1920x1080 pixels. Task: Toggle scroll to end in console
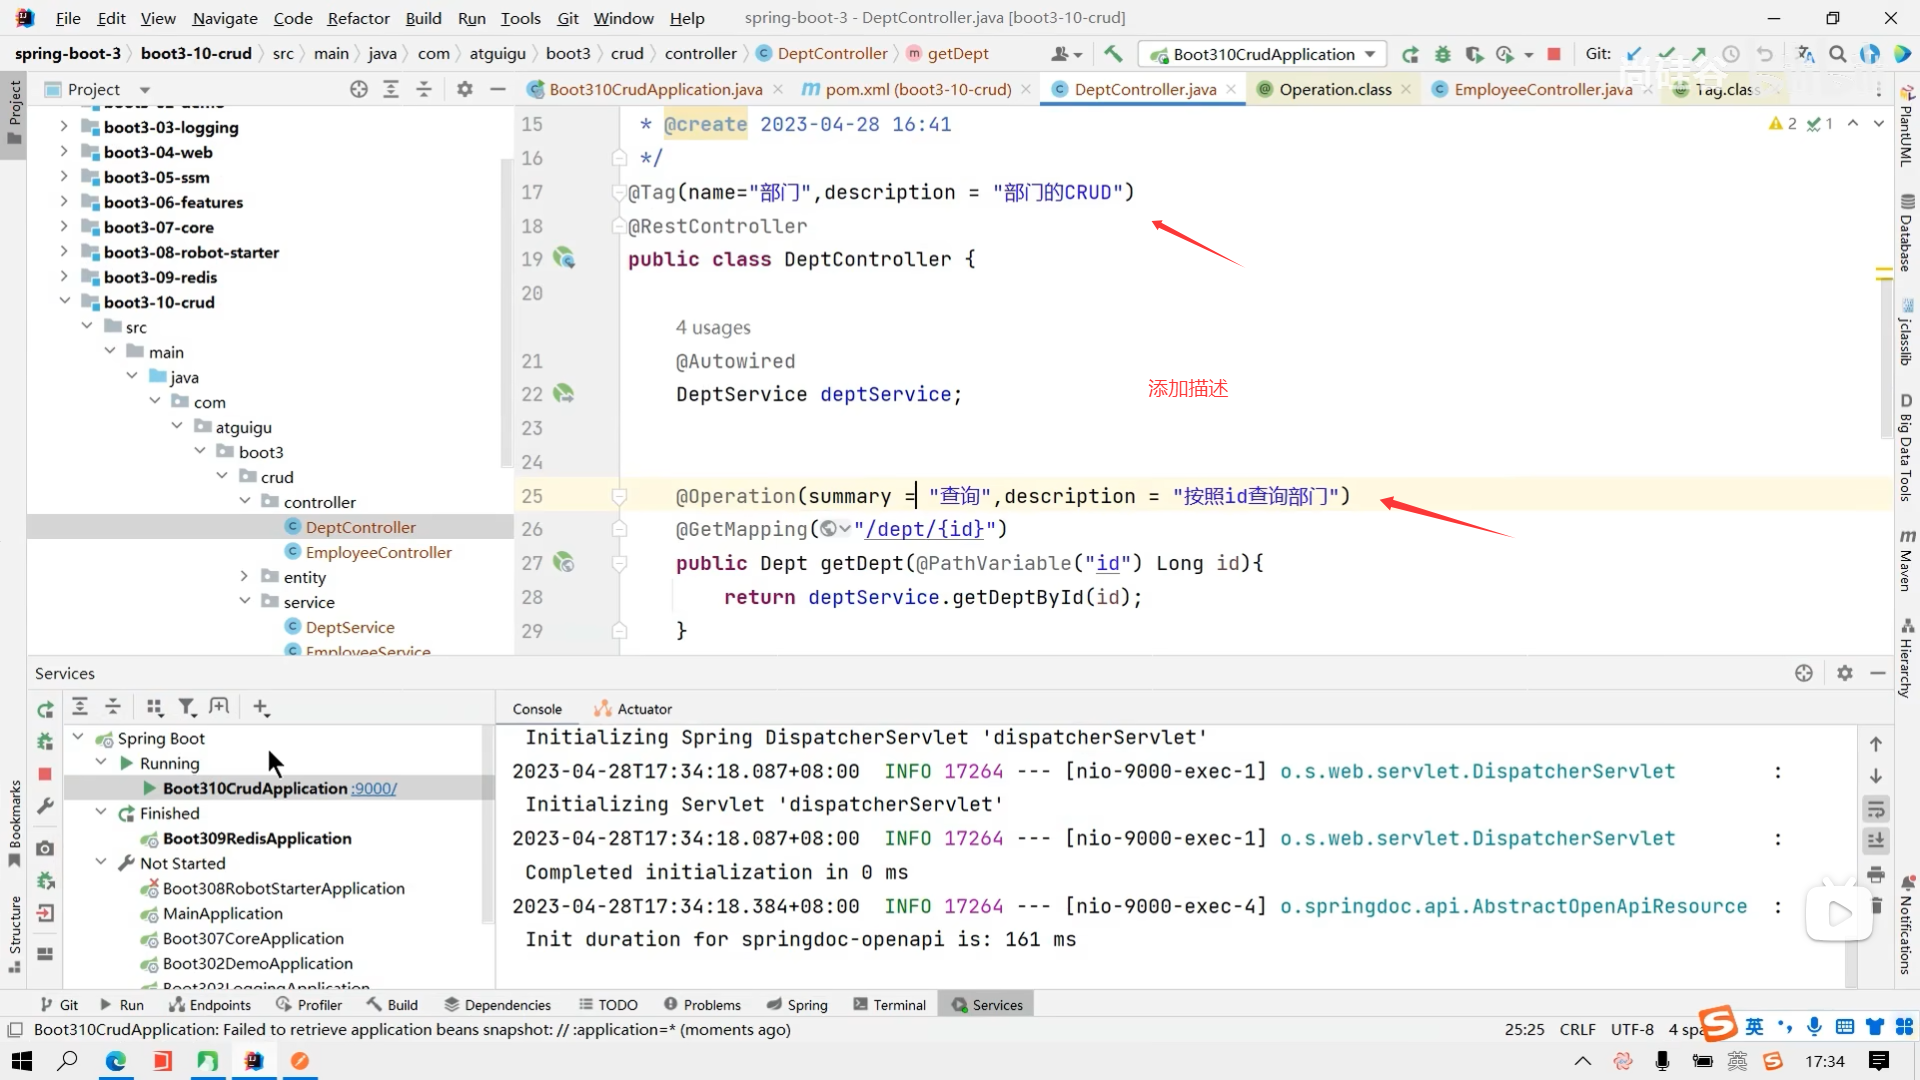[1876, 841]
